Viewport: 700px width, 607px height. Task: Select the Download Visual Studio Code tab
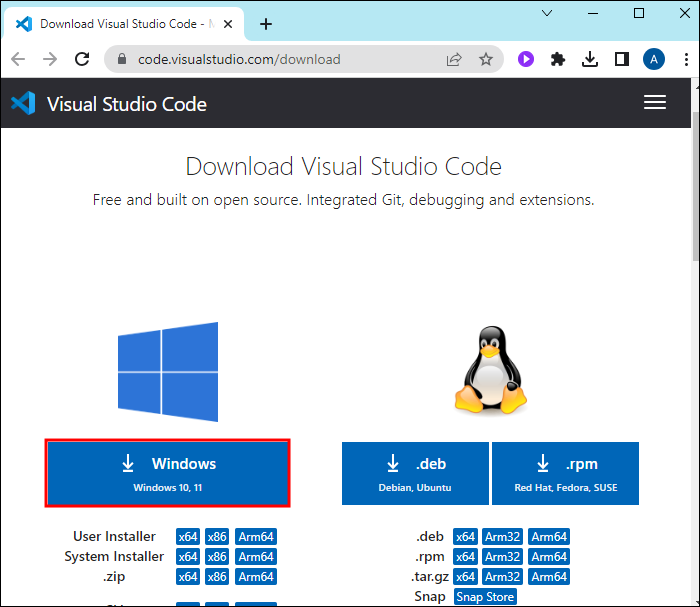(x=124, y=24)
